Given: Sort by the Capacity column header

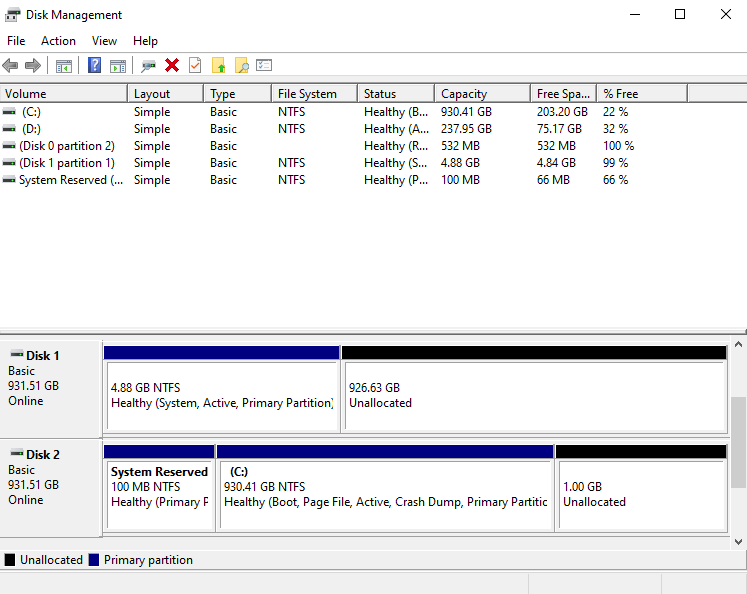Looking at the screenshot, I should 483,94.
